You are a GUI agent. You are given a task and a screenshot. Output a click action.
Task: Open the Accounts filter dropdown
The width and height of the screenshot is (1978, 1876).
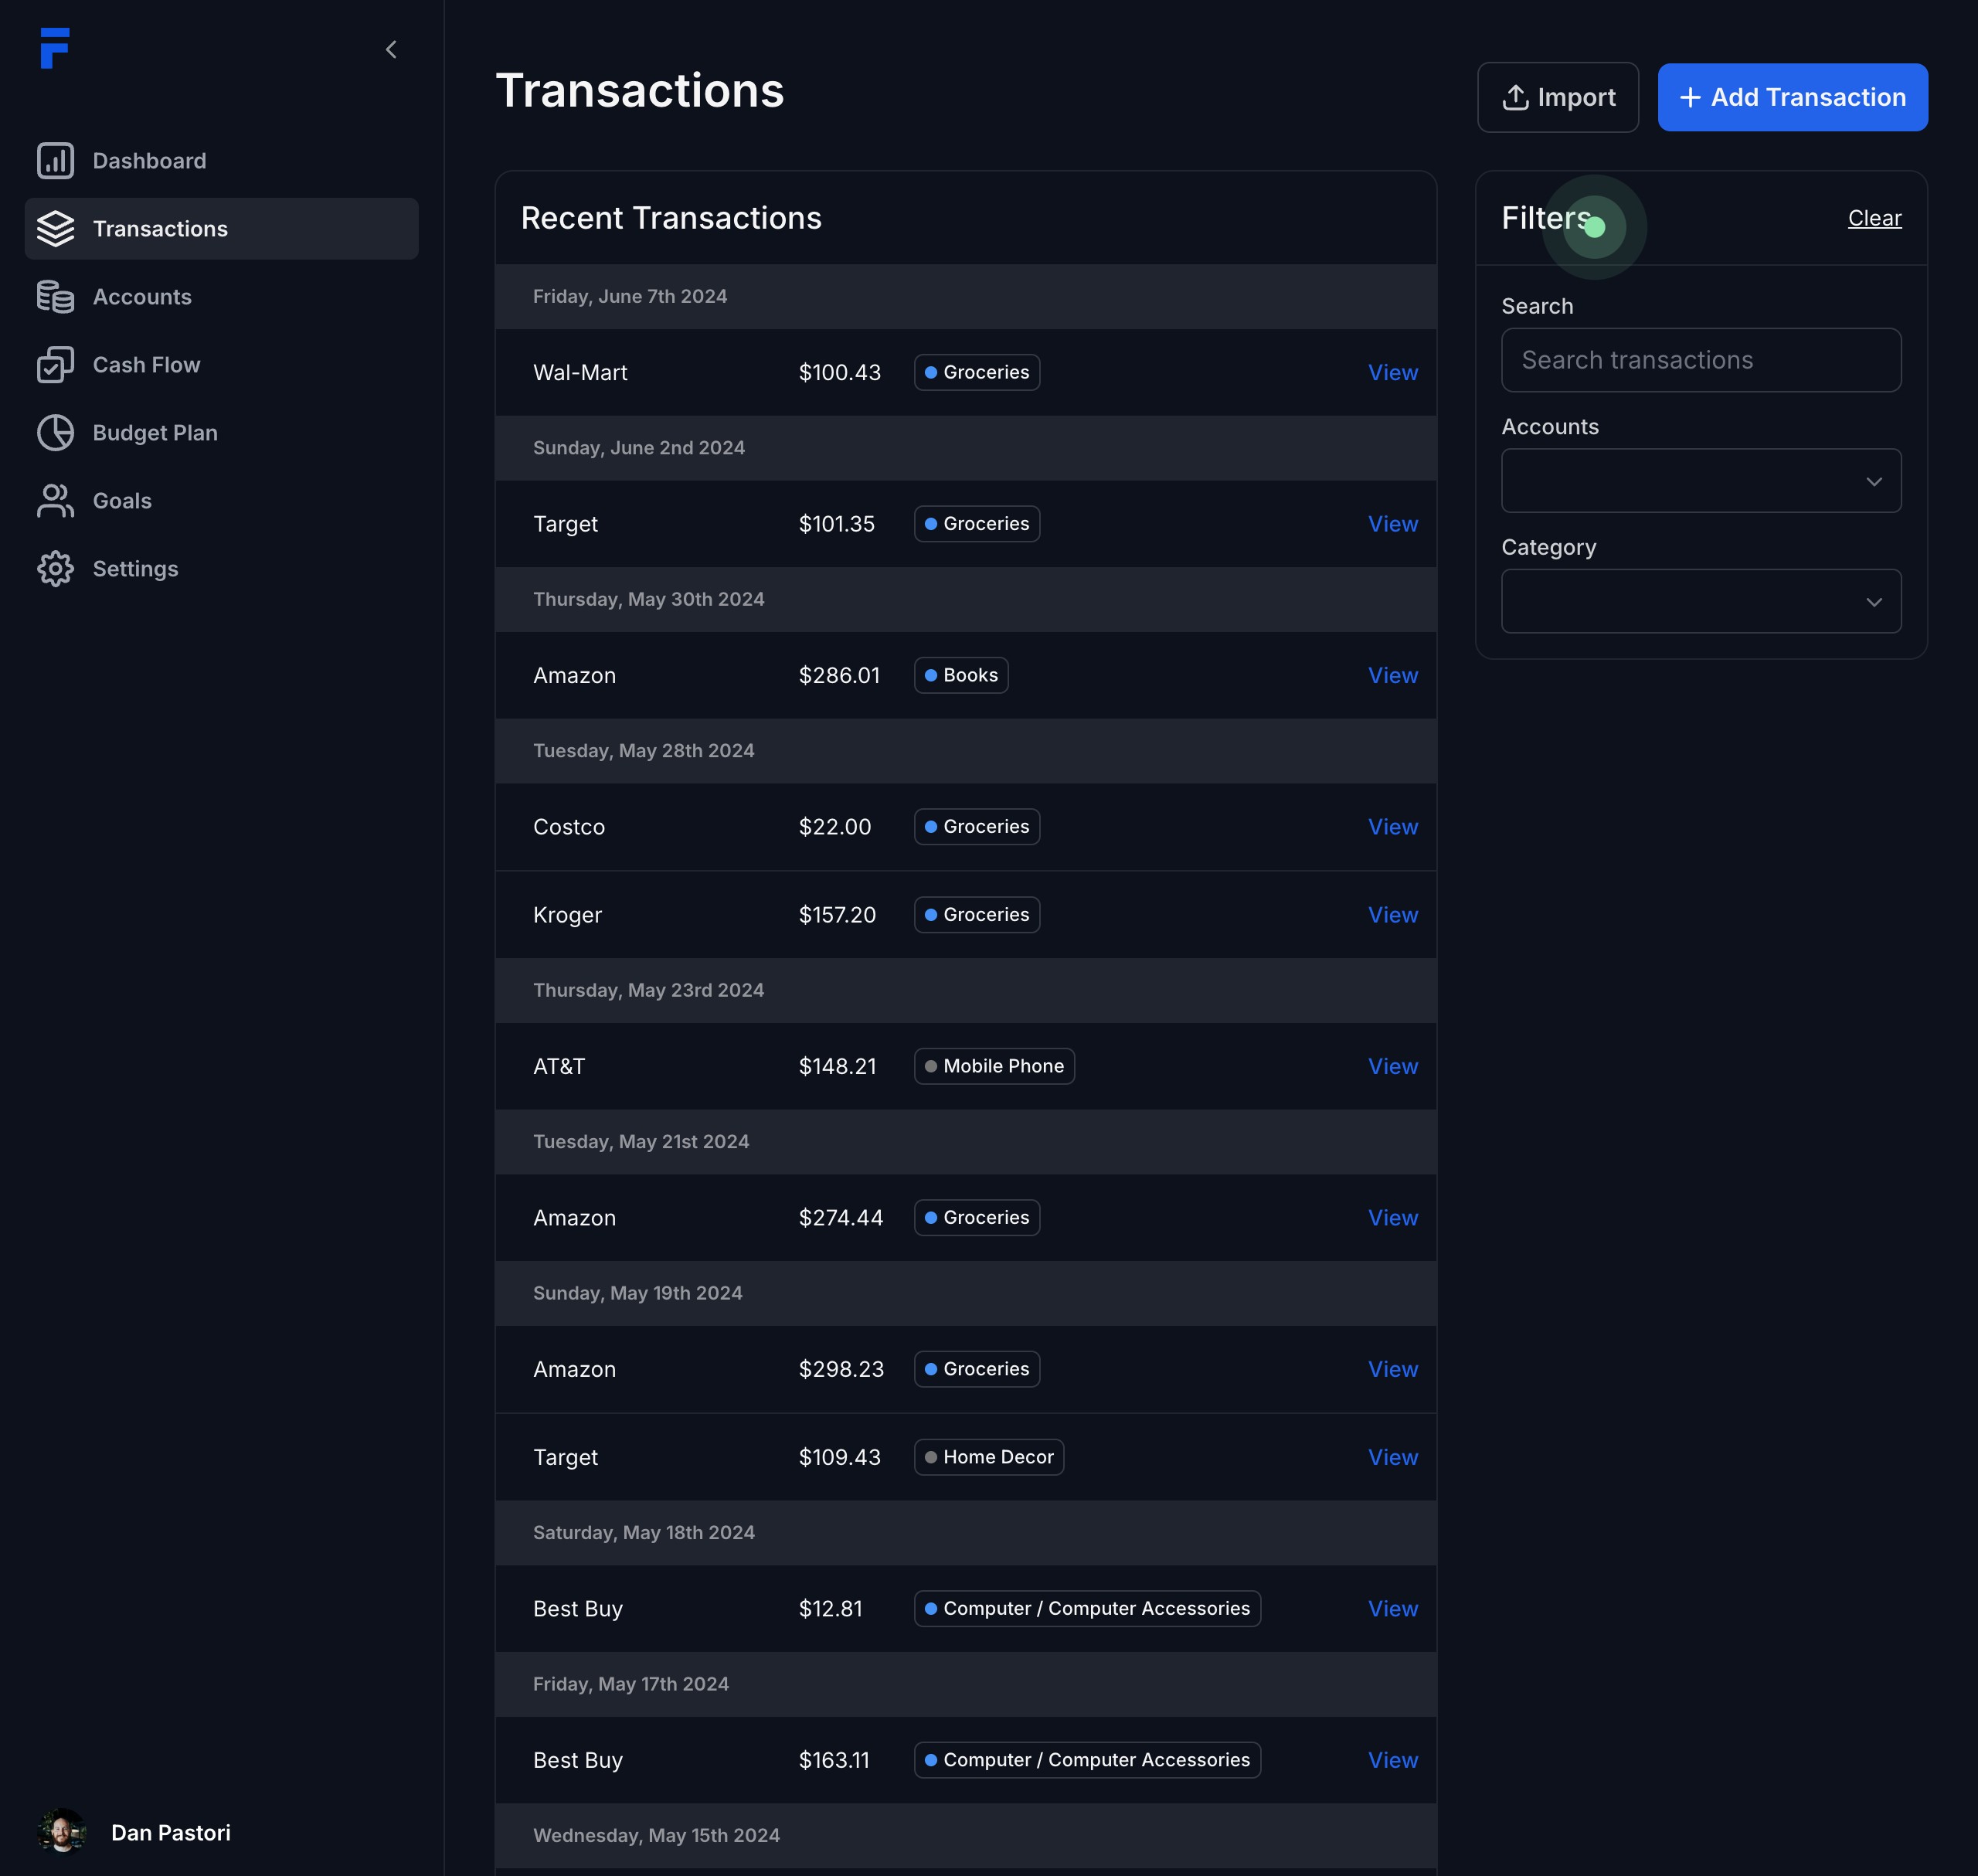[1700, 481]
